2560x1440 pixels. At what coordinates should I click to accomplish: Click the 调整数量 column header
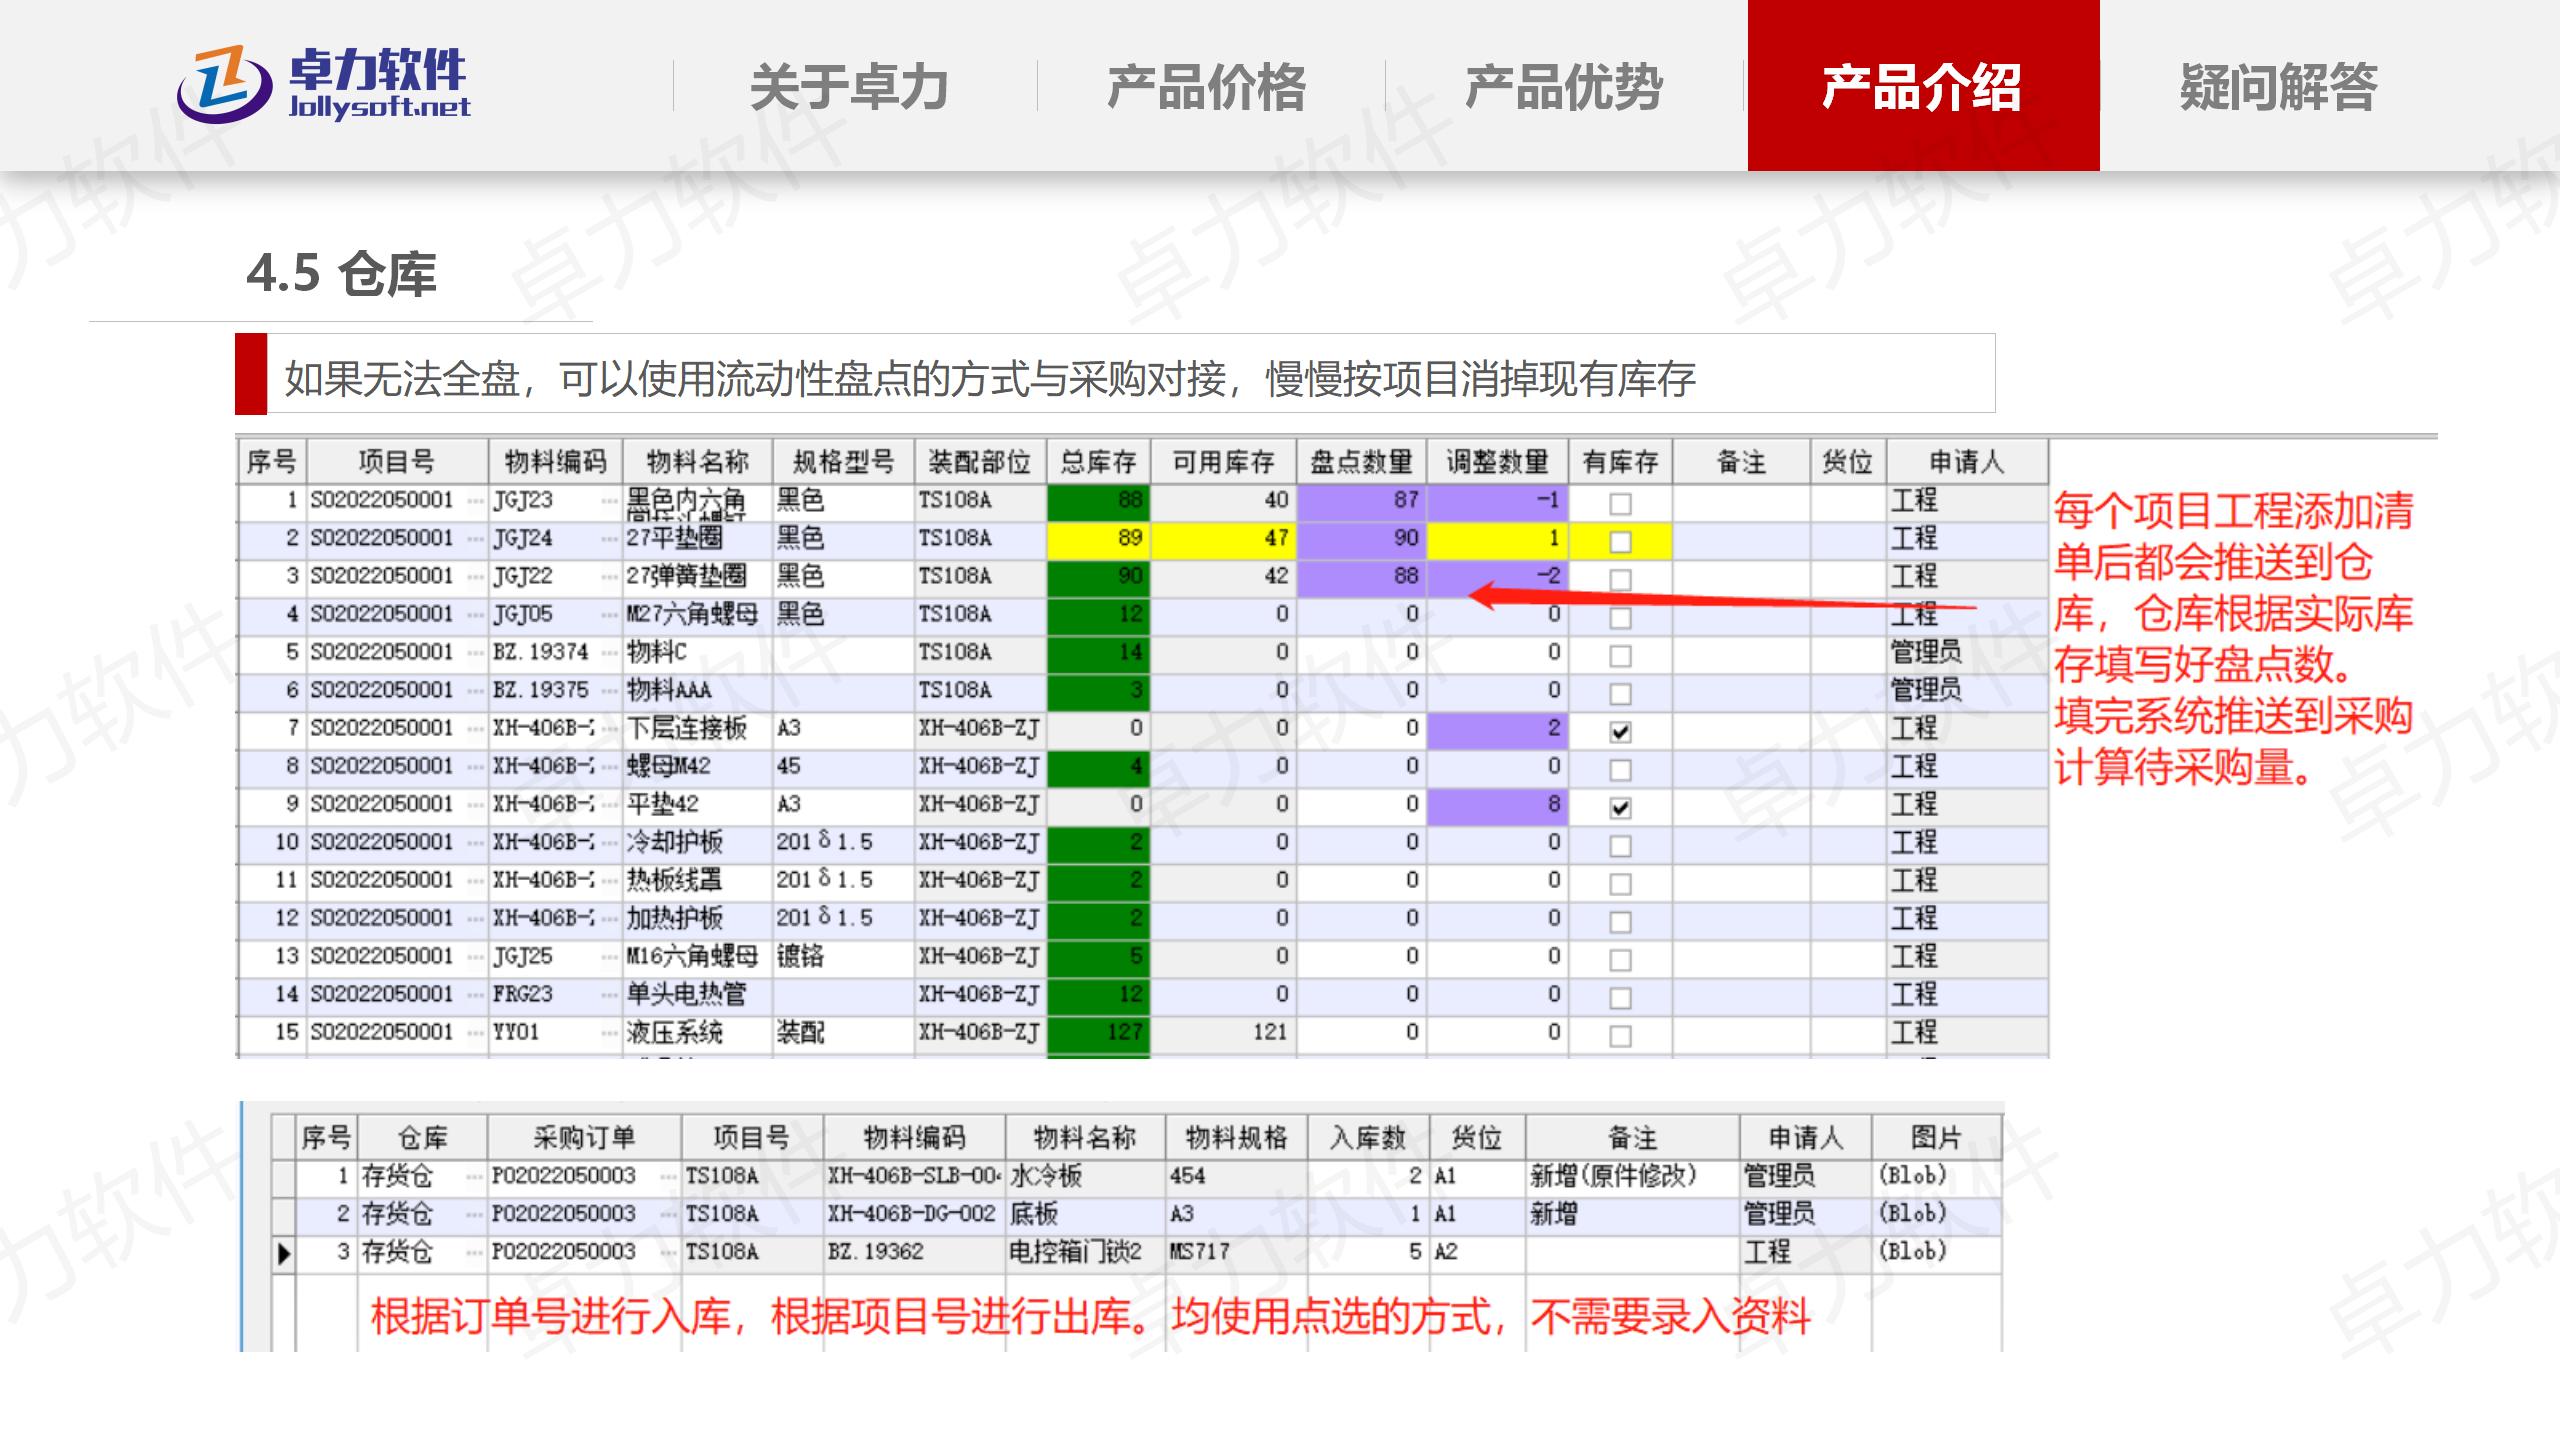pyautogui.click(x=1497, y=462)
